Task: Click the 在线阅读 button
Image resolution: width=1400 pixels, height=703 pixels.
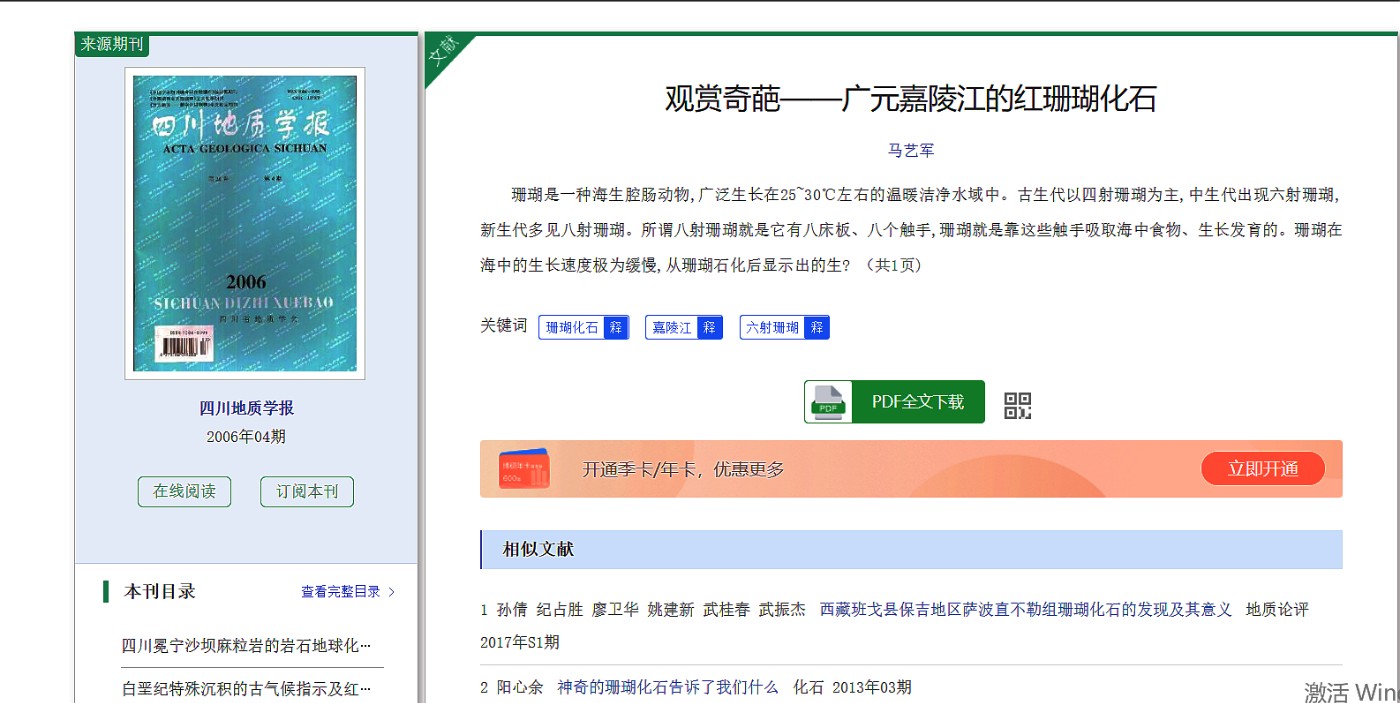Action: (x=184, y=492)
